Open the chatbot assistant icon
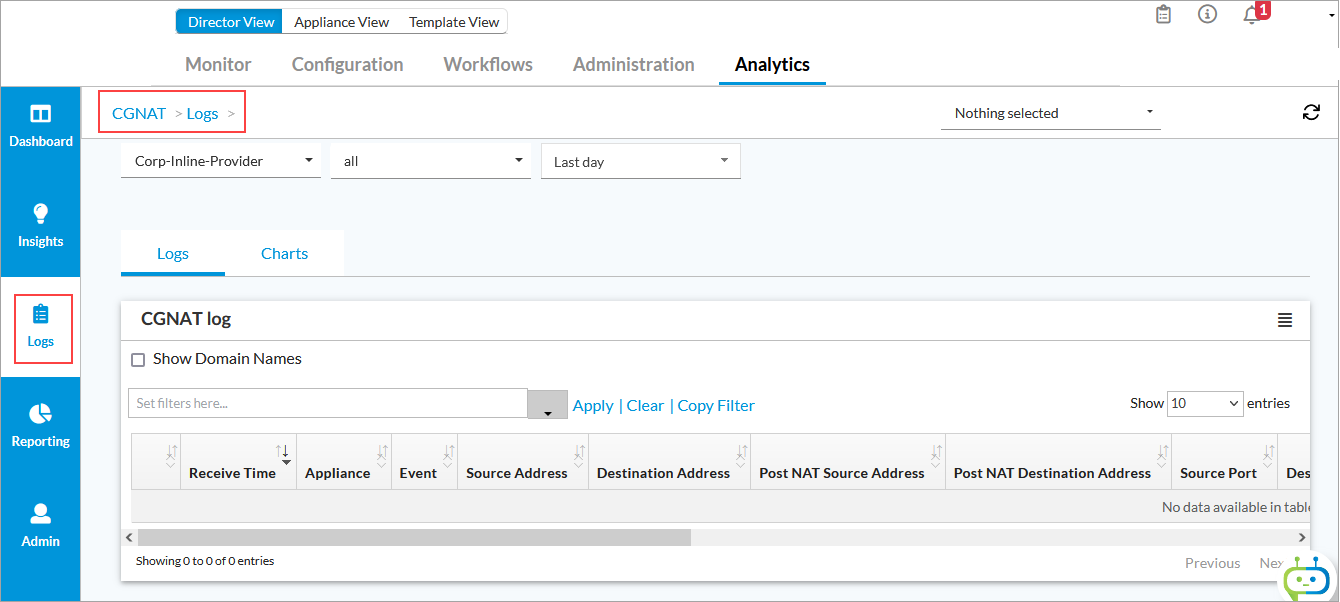The height and width of the screenshot is (602, 1340). point(1307,579)
